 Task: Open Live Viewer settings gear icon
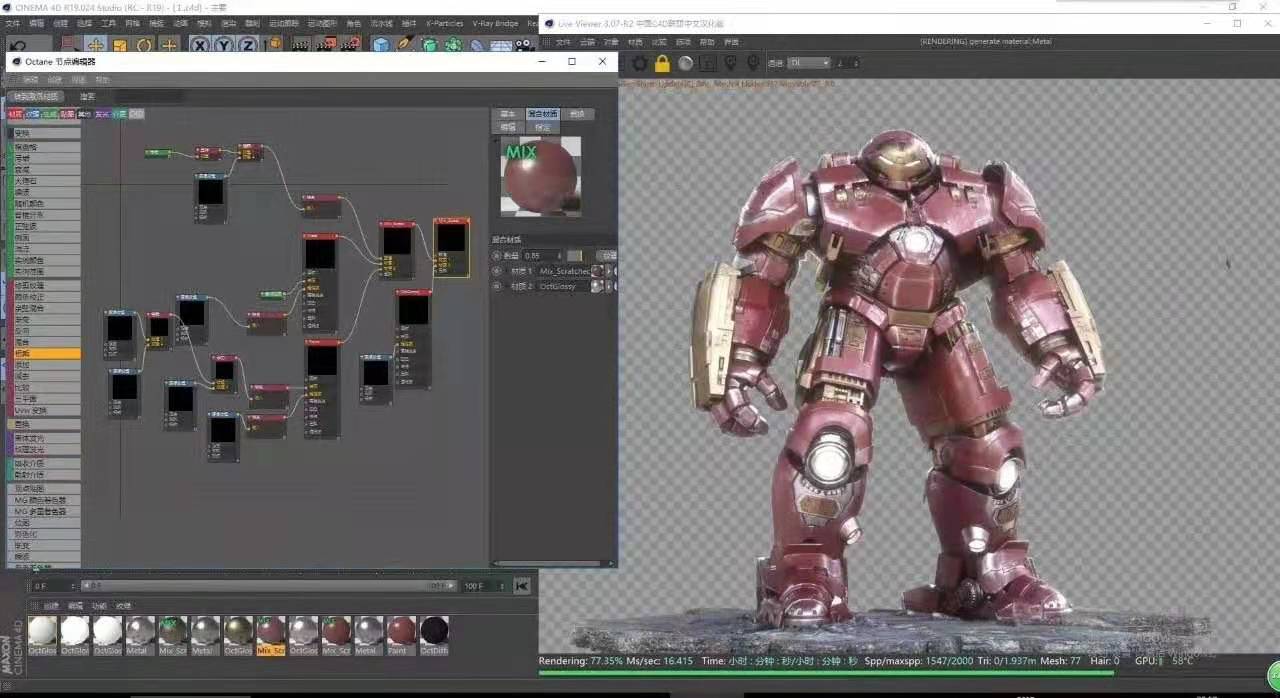coord(640,63)
